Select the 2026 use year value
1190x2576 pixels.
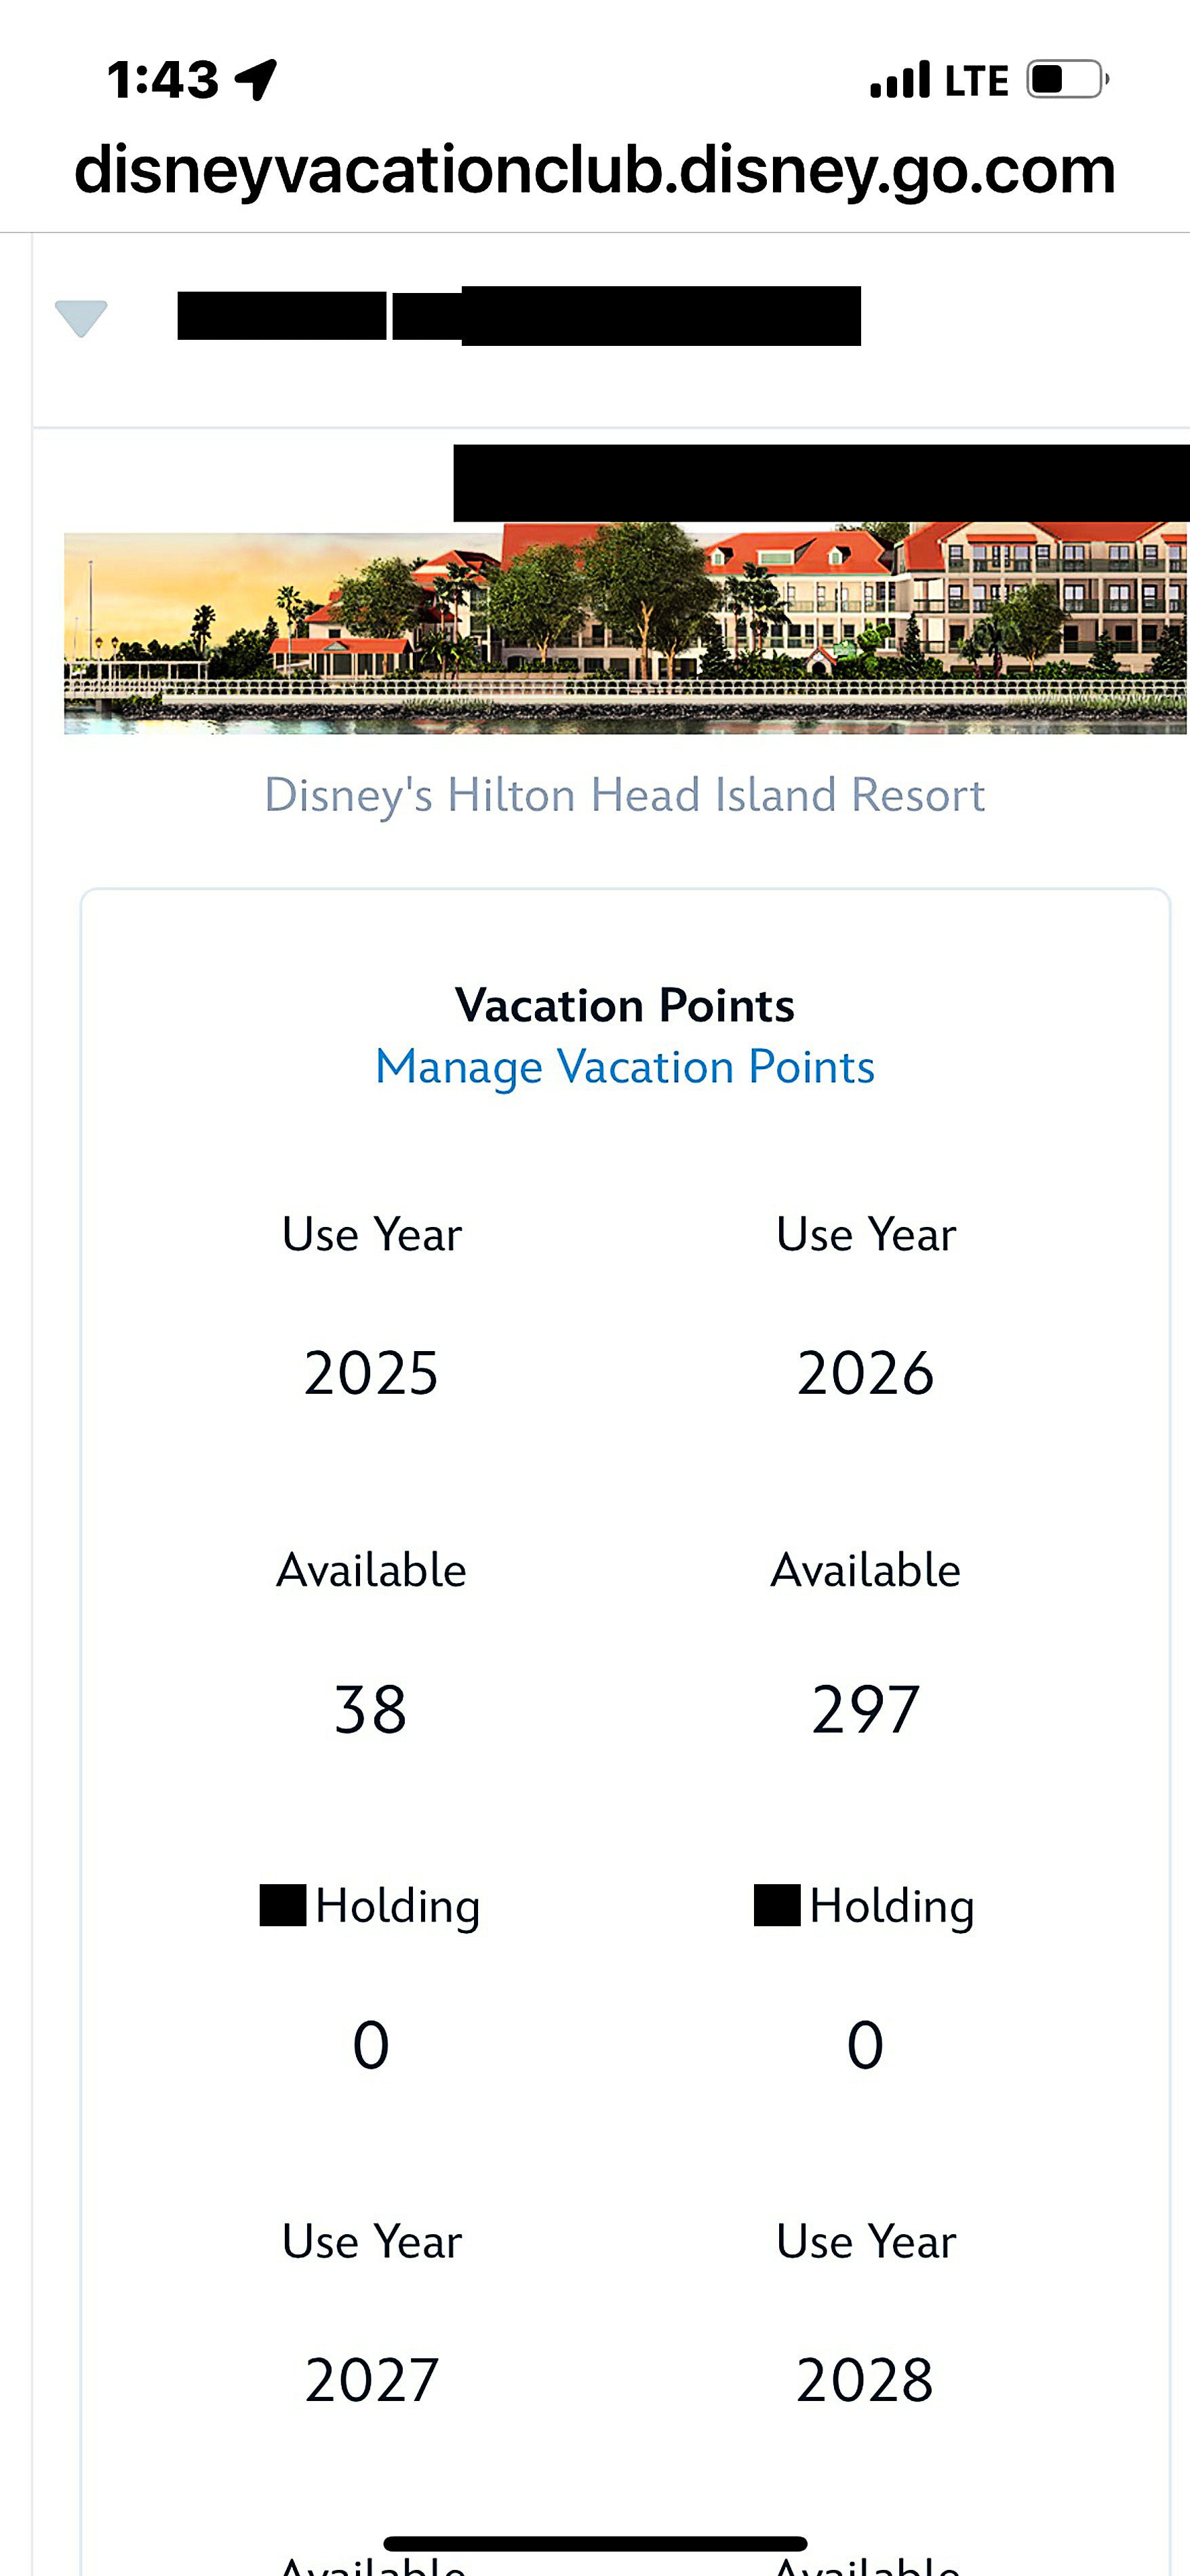(x=865, y=1373)
